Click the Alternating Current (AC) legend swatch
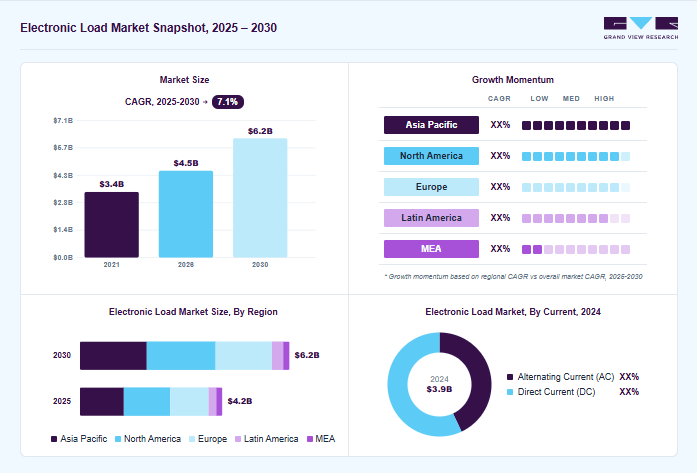Viewport: 697px width, 473px height. tap(510, 377)
